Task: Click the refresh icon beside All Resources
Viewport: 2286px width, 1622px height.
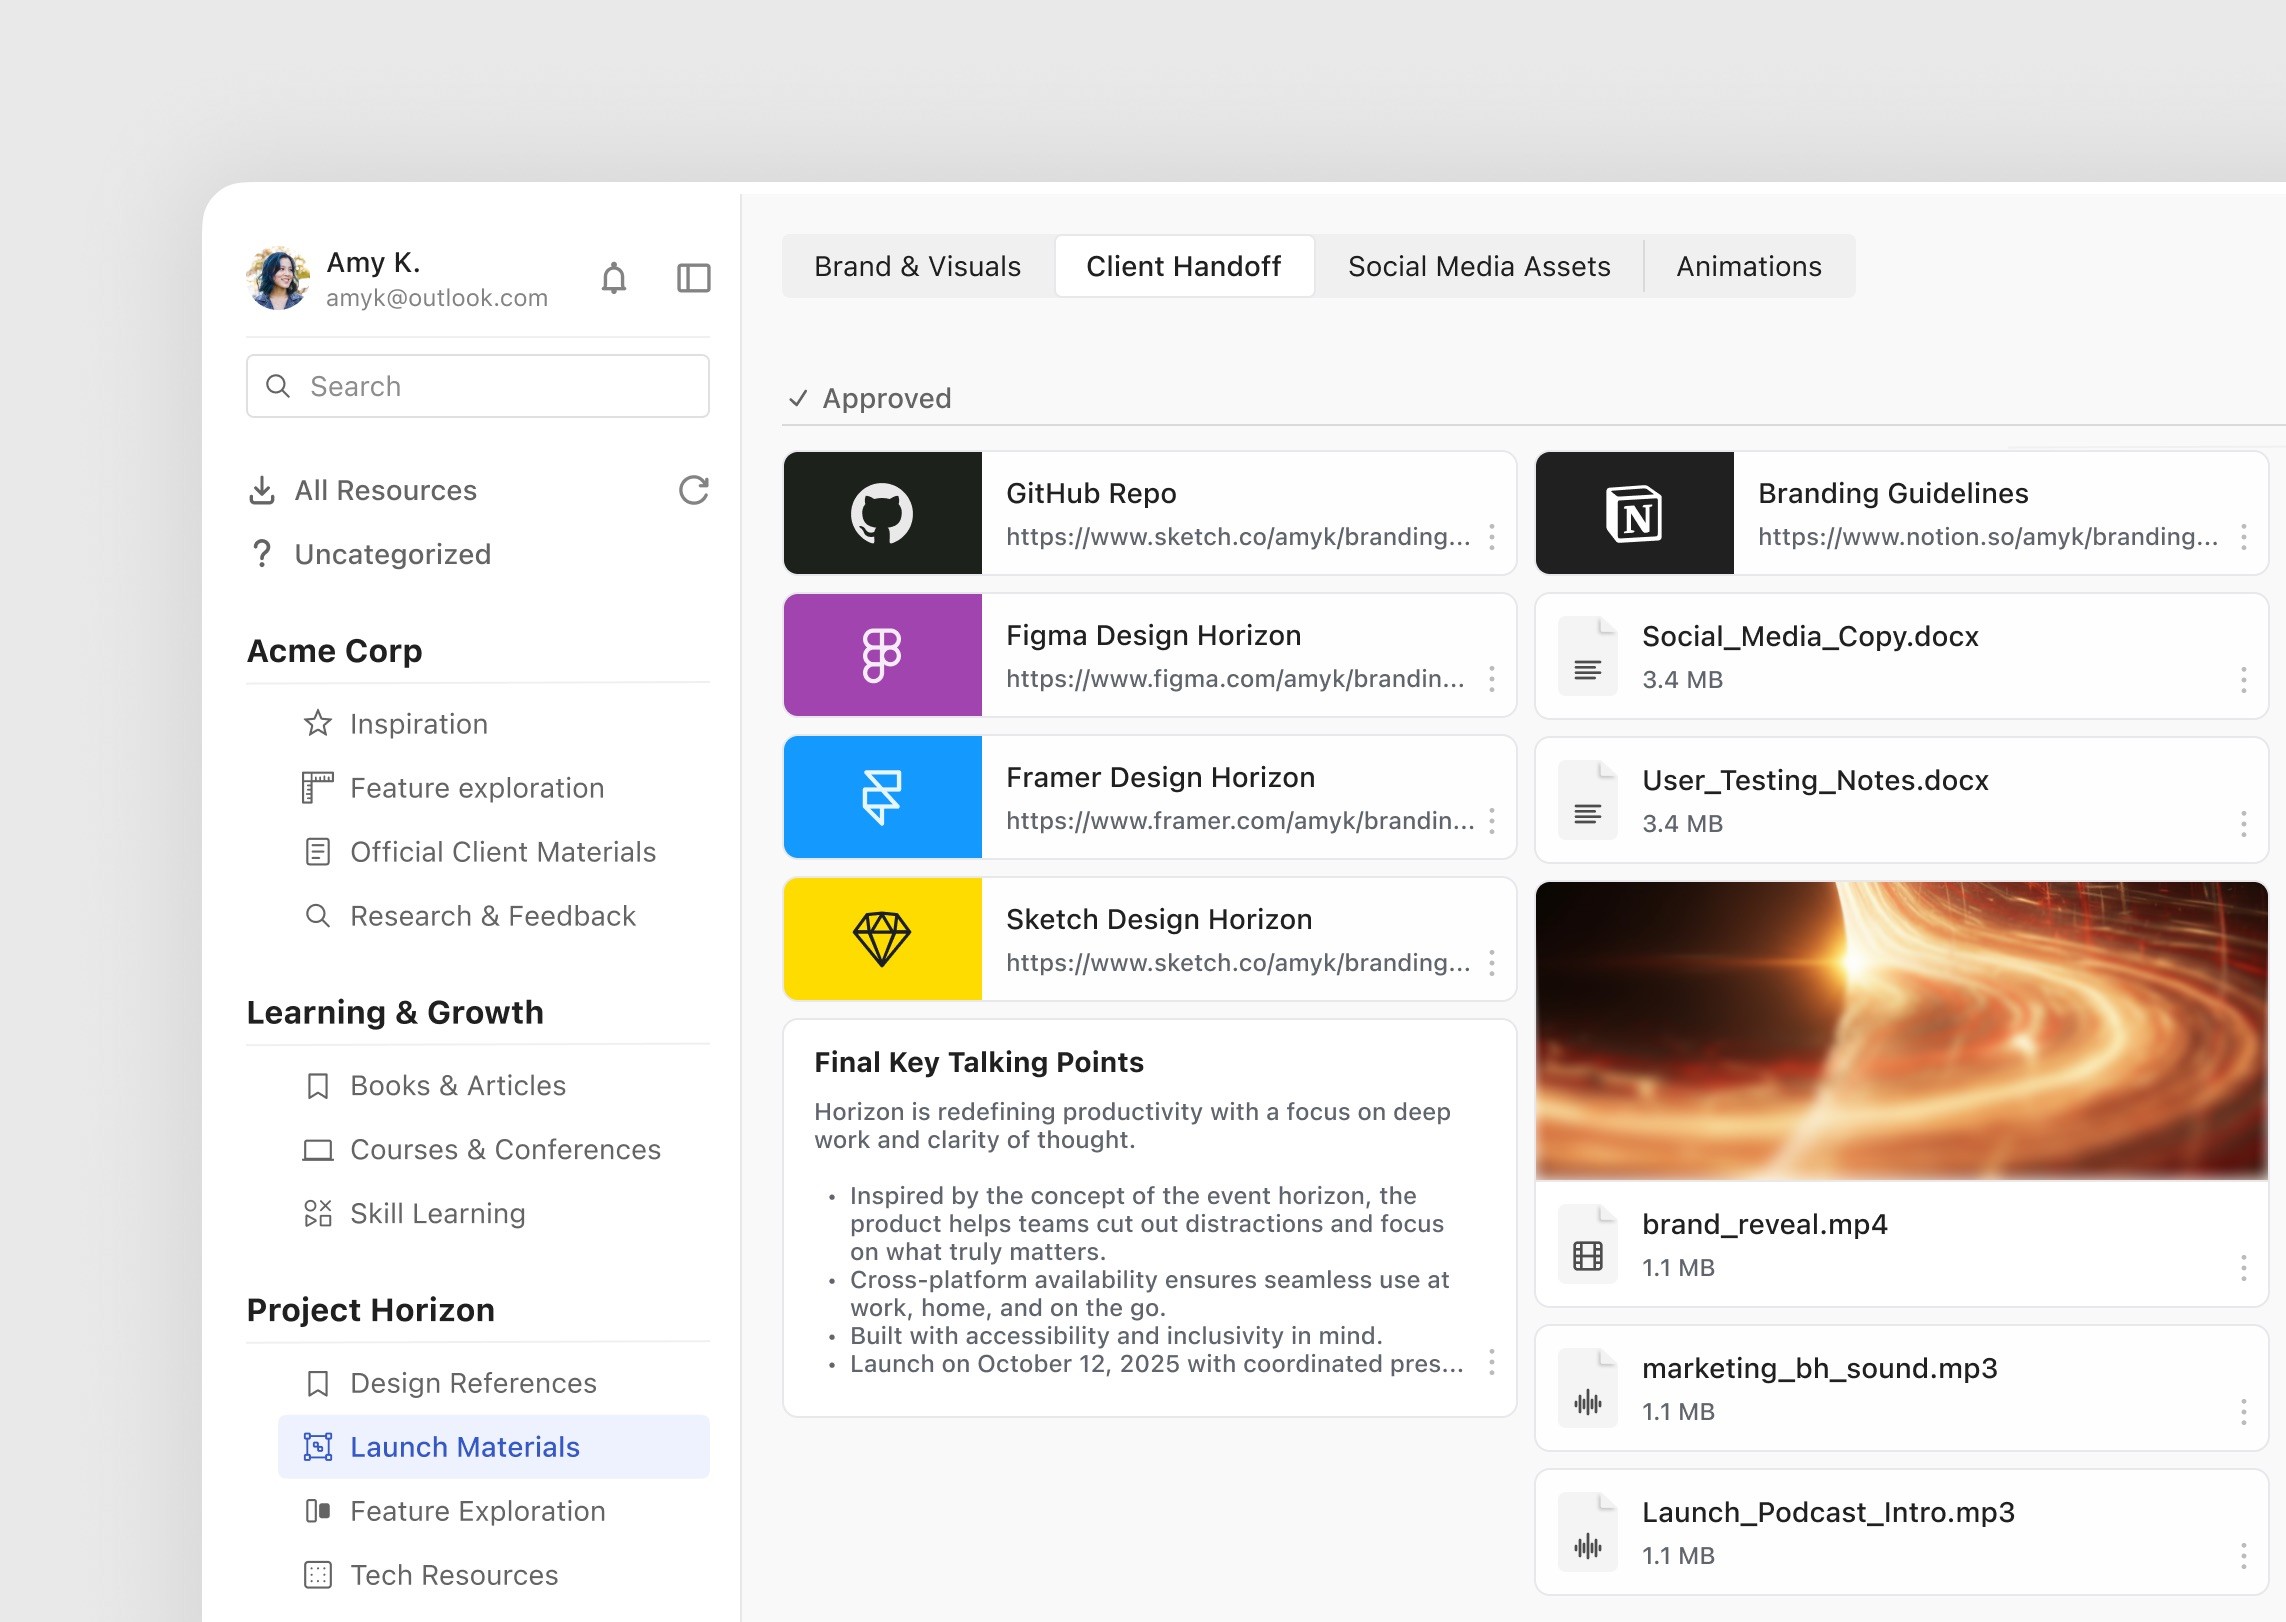Action: pos(693,490)
